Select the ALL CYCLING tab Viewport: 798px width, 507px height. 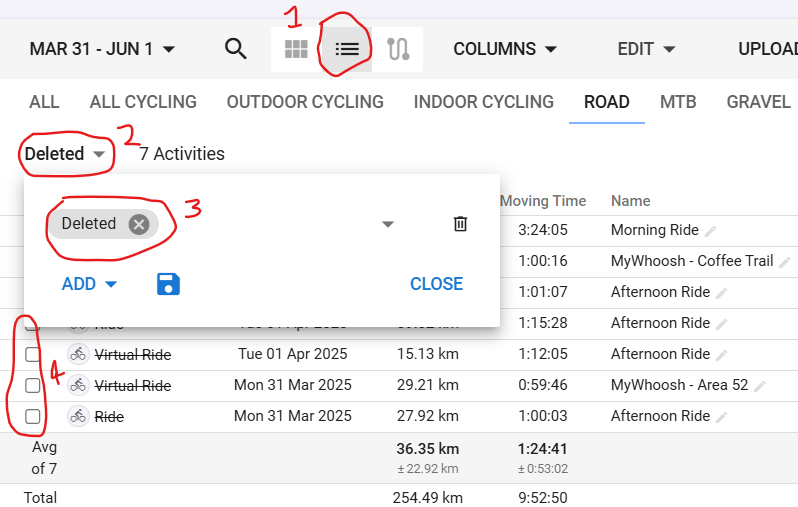point(143,102)
